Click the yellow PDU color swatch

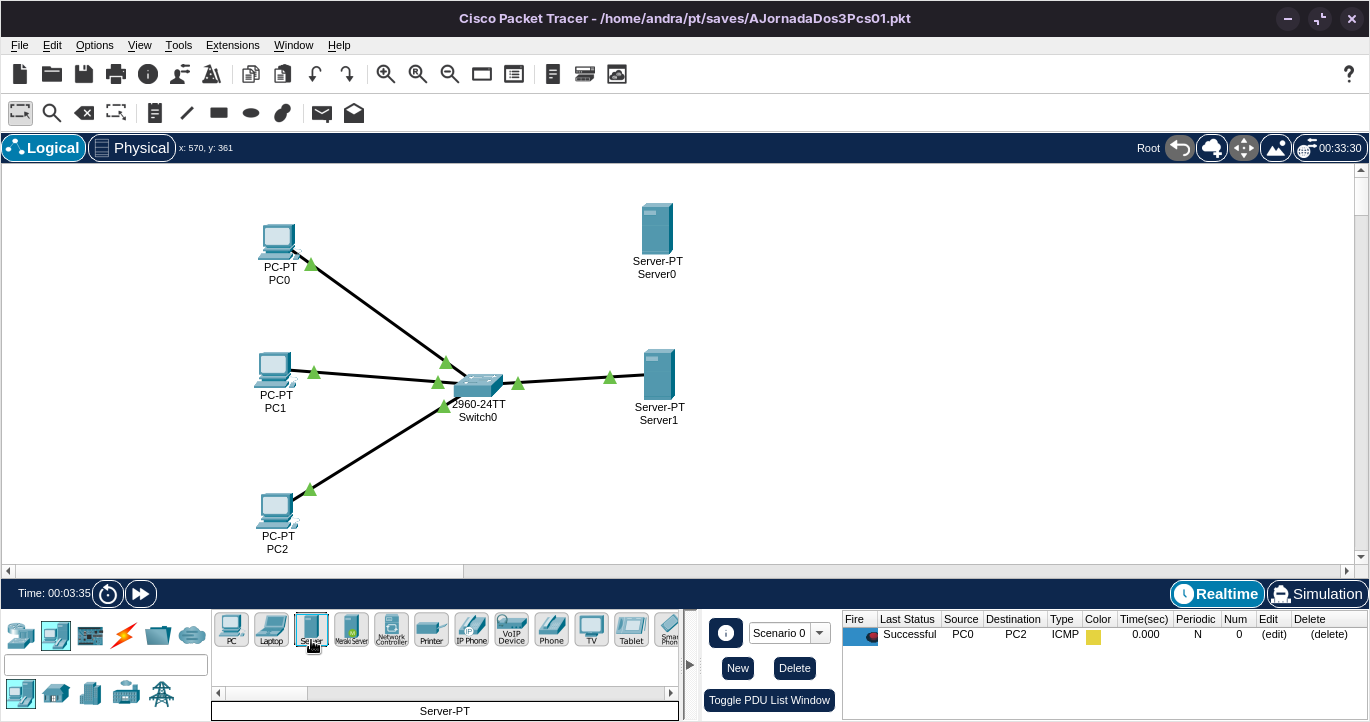(x=1093, y=637)
